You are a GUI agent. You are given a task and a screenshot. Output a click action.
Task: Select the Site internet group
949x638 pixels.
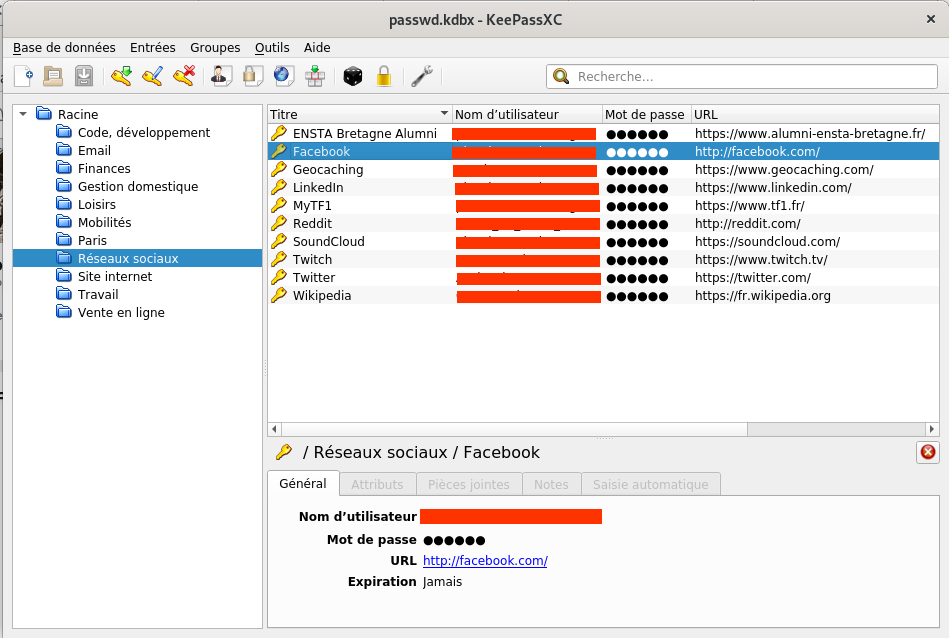pos(115,276)
